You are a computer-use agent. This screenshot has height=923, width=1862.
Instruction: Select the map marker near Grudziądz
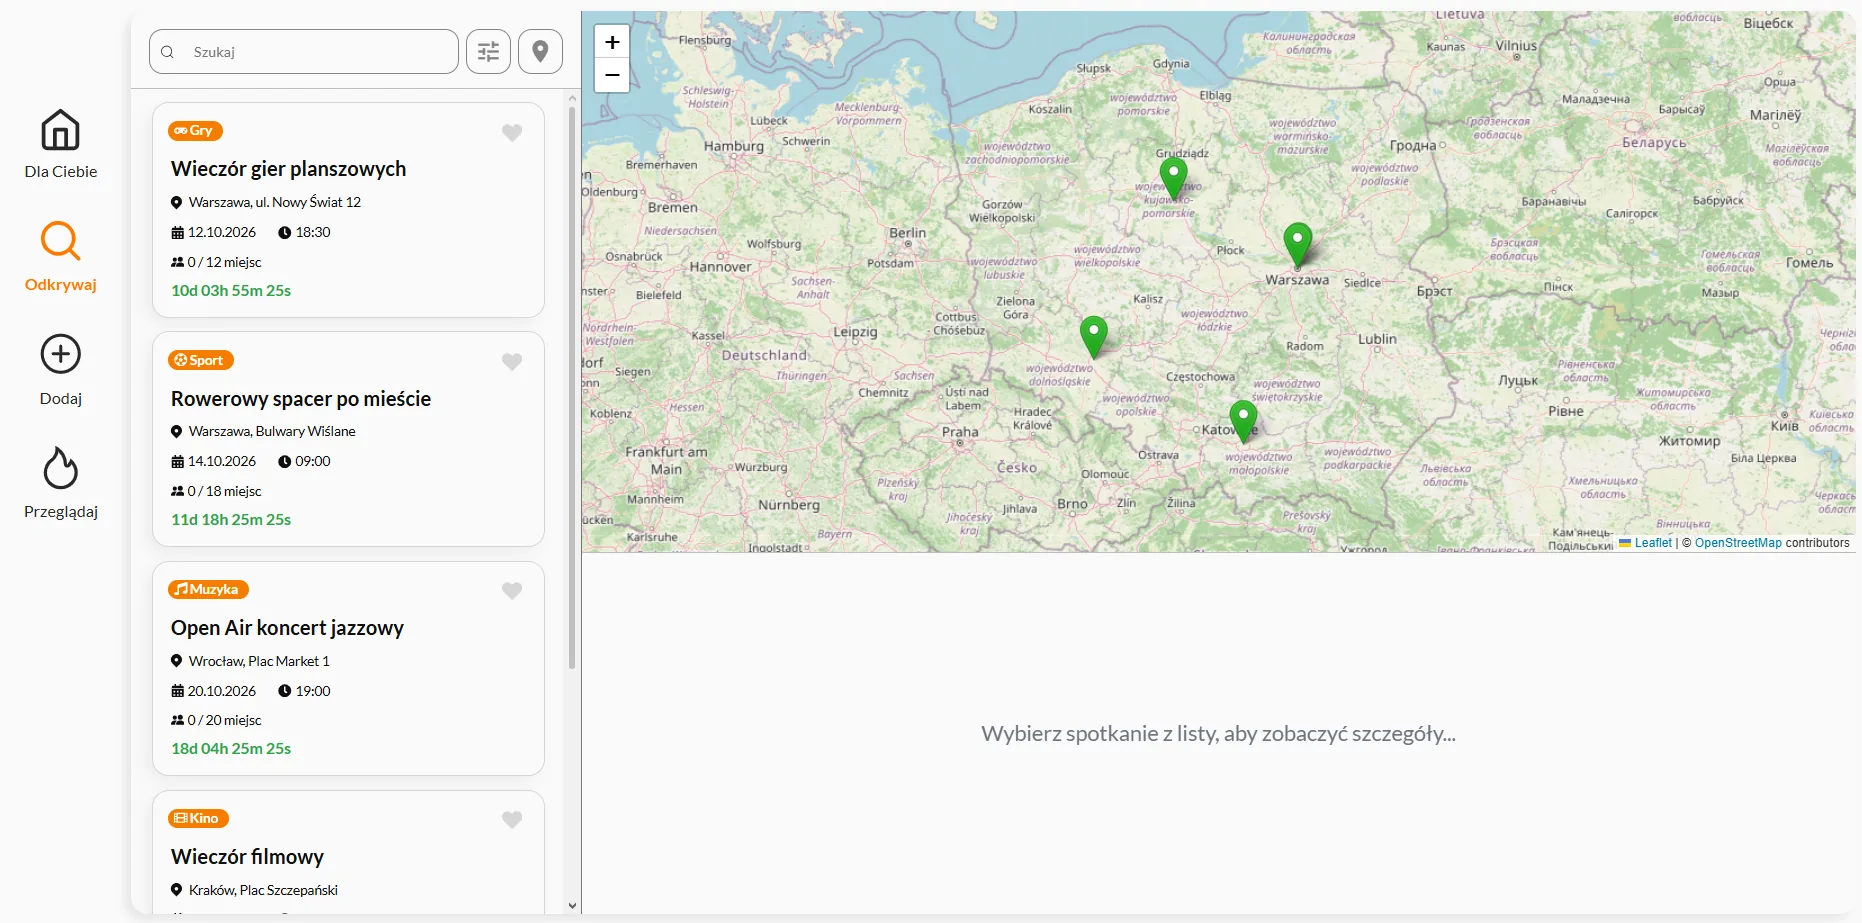coord(1173,180)
